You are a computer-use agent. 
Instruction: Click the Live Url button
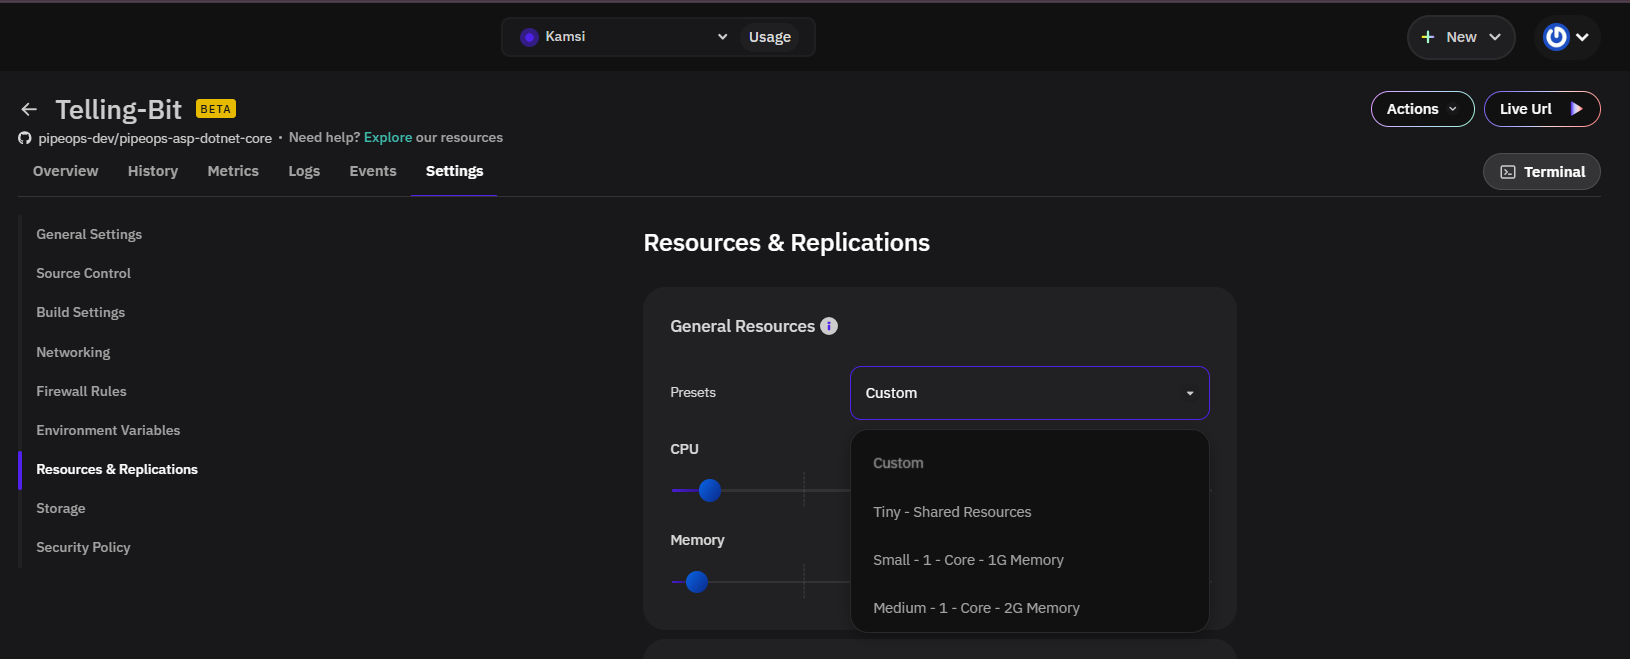point(1542,109)
